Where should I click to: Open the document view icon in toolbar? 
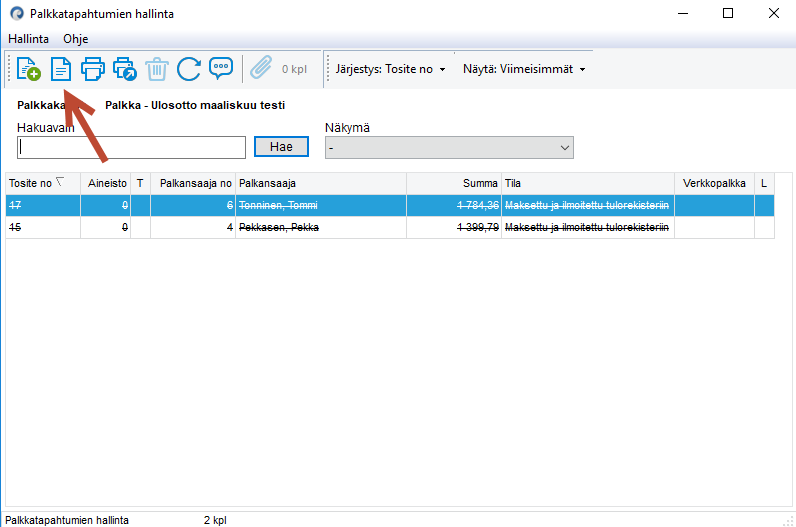[x=61, y=69]
